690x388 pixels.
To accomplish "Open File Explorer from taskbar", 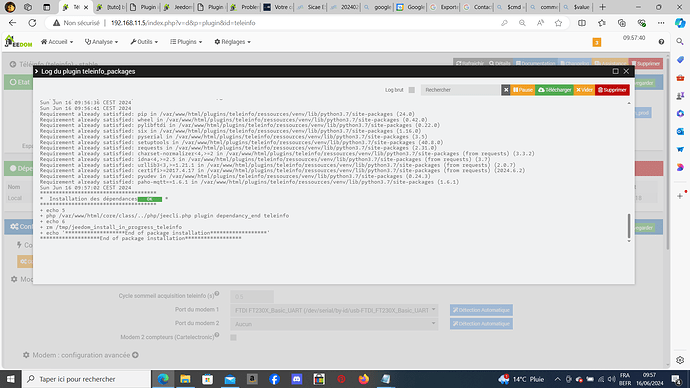I will (185, 379).
